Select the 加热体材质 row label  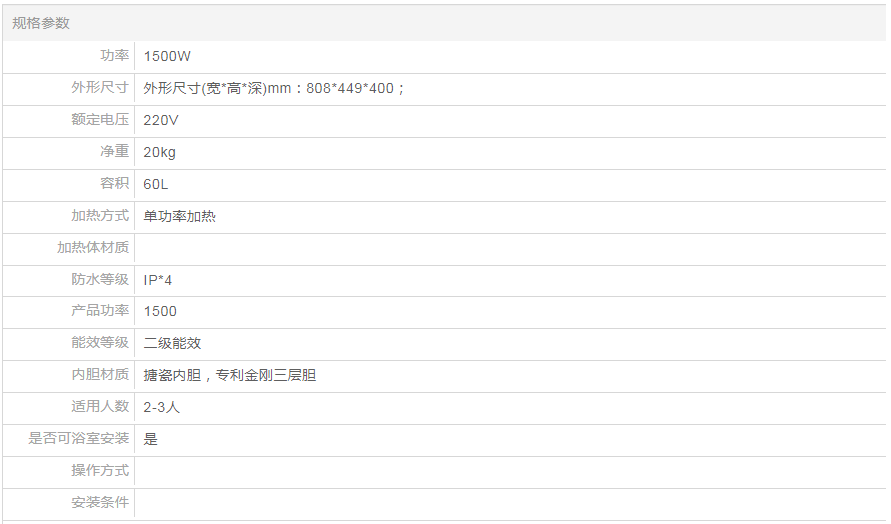point(93,248)
